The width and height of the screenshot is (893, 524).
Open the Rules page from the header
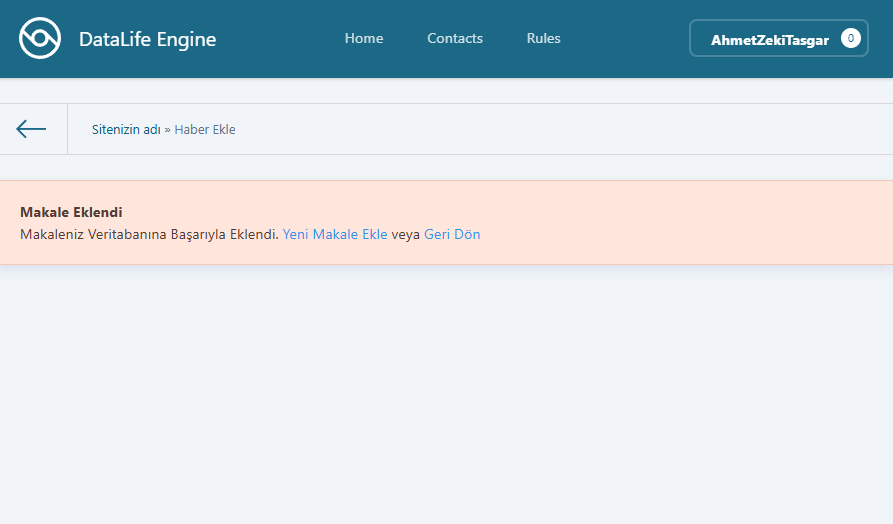point(543,39)
